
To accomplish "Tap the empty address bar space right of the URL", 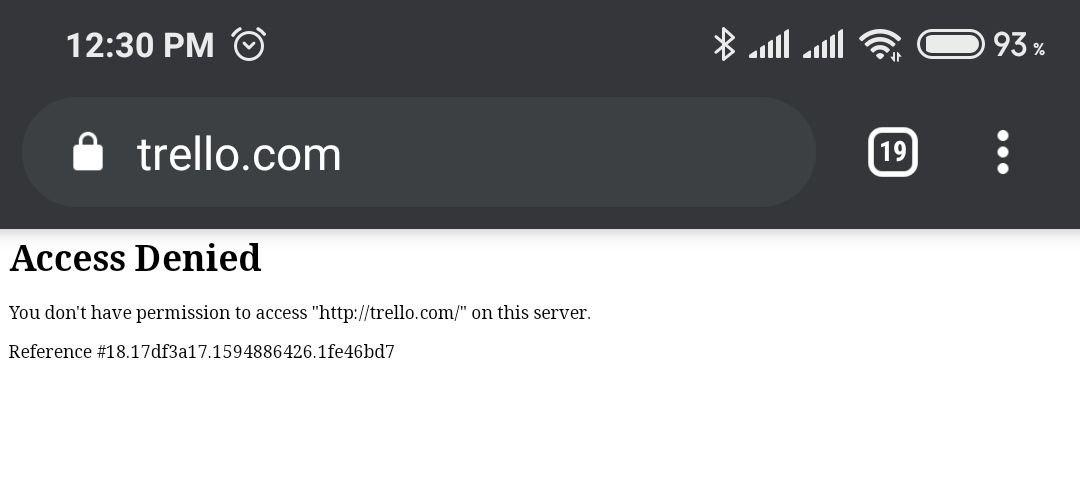I will pos(579,152).
